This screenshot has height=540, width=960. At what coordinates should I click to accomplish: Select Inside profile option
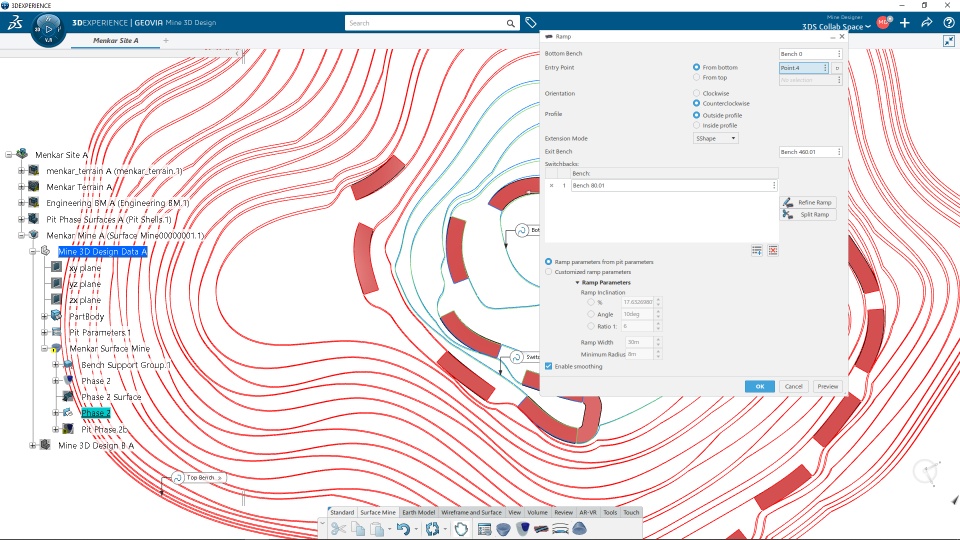[x=696, y=126]
